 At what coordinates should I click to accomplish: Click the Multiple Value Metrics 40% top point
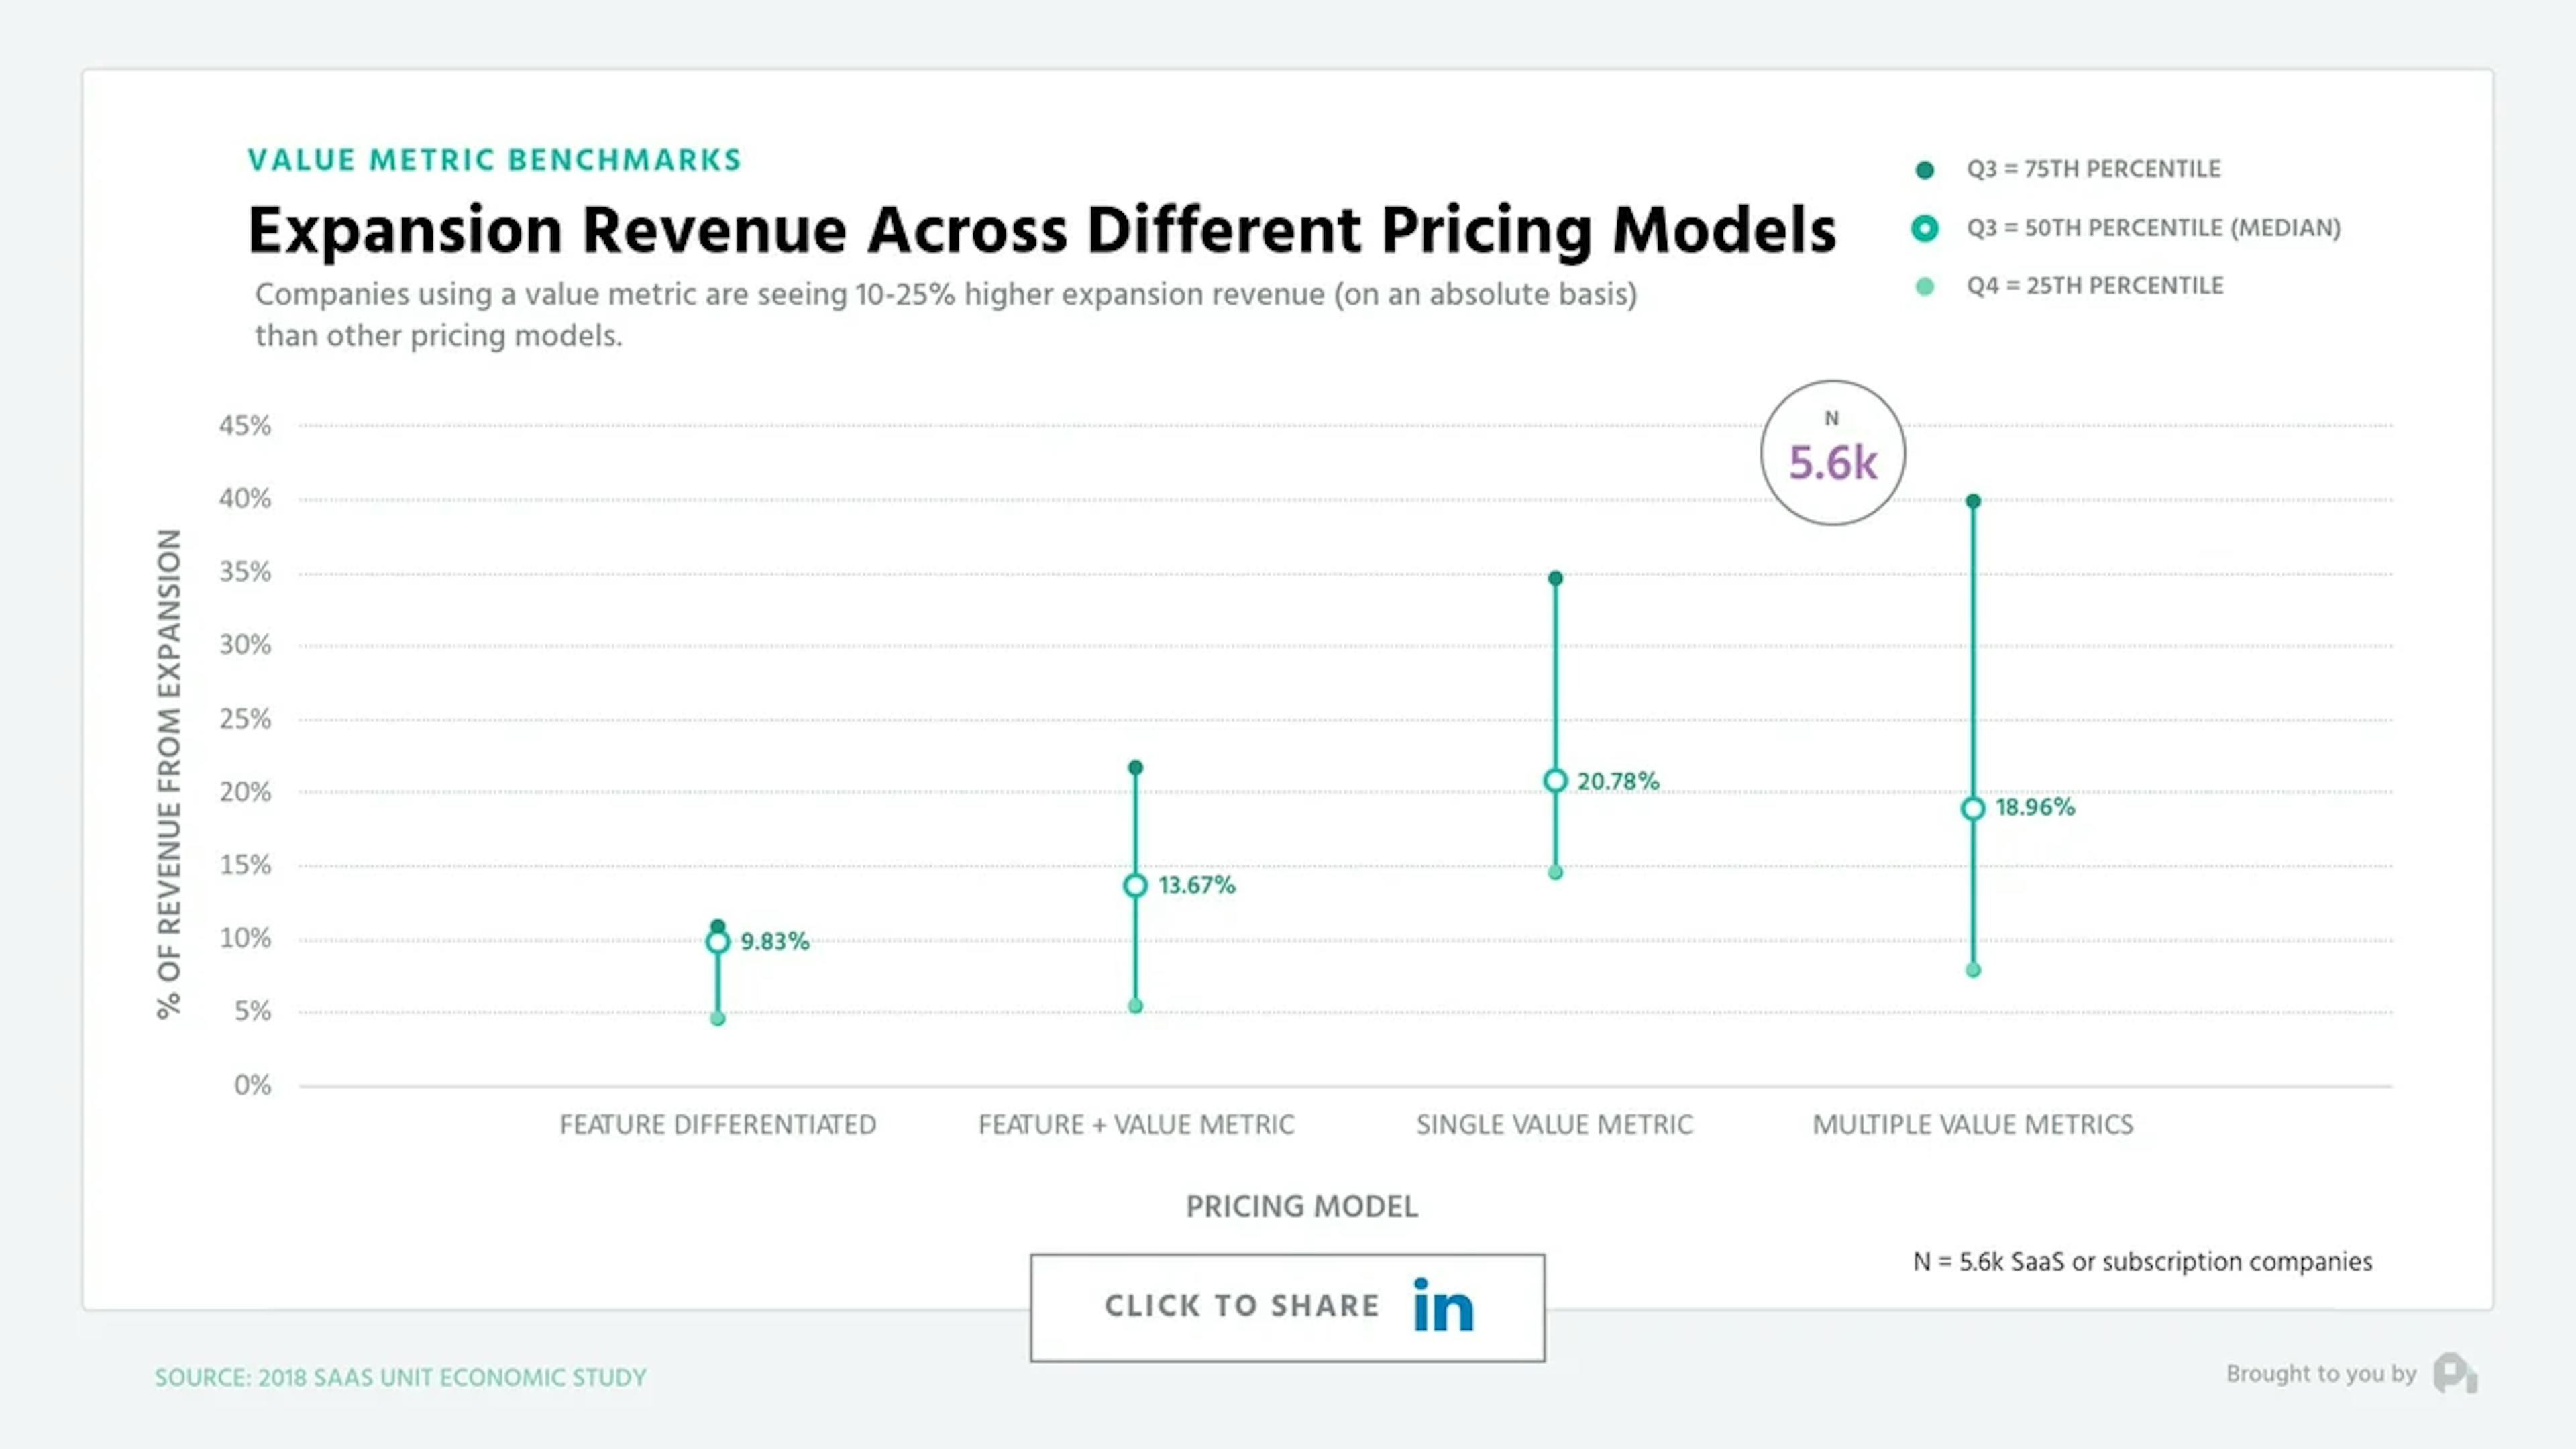(x=1973, y=501)
